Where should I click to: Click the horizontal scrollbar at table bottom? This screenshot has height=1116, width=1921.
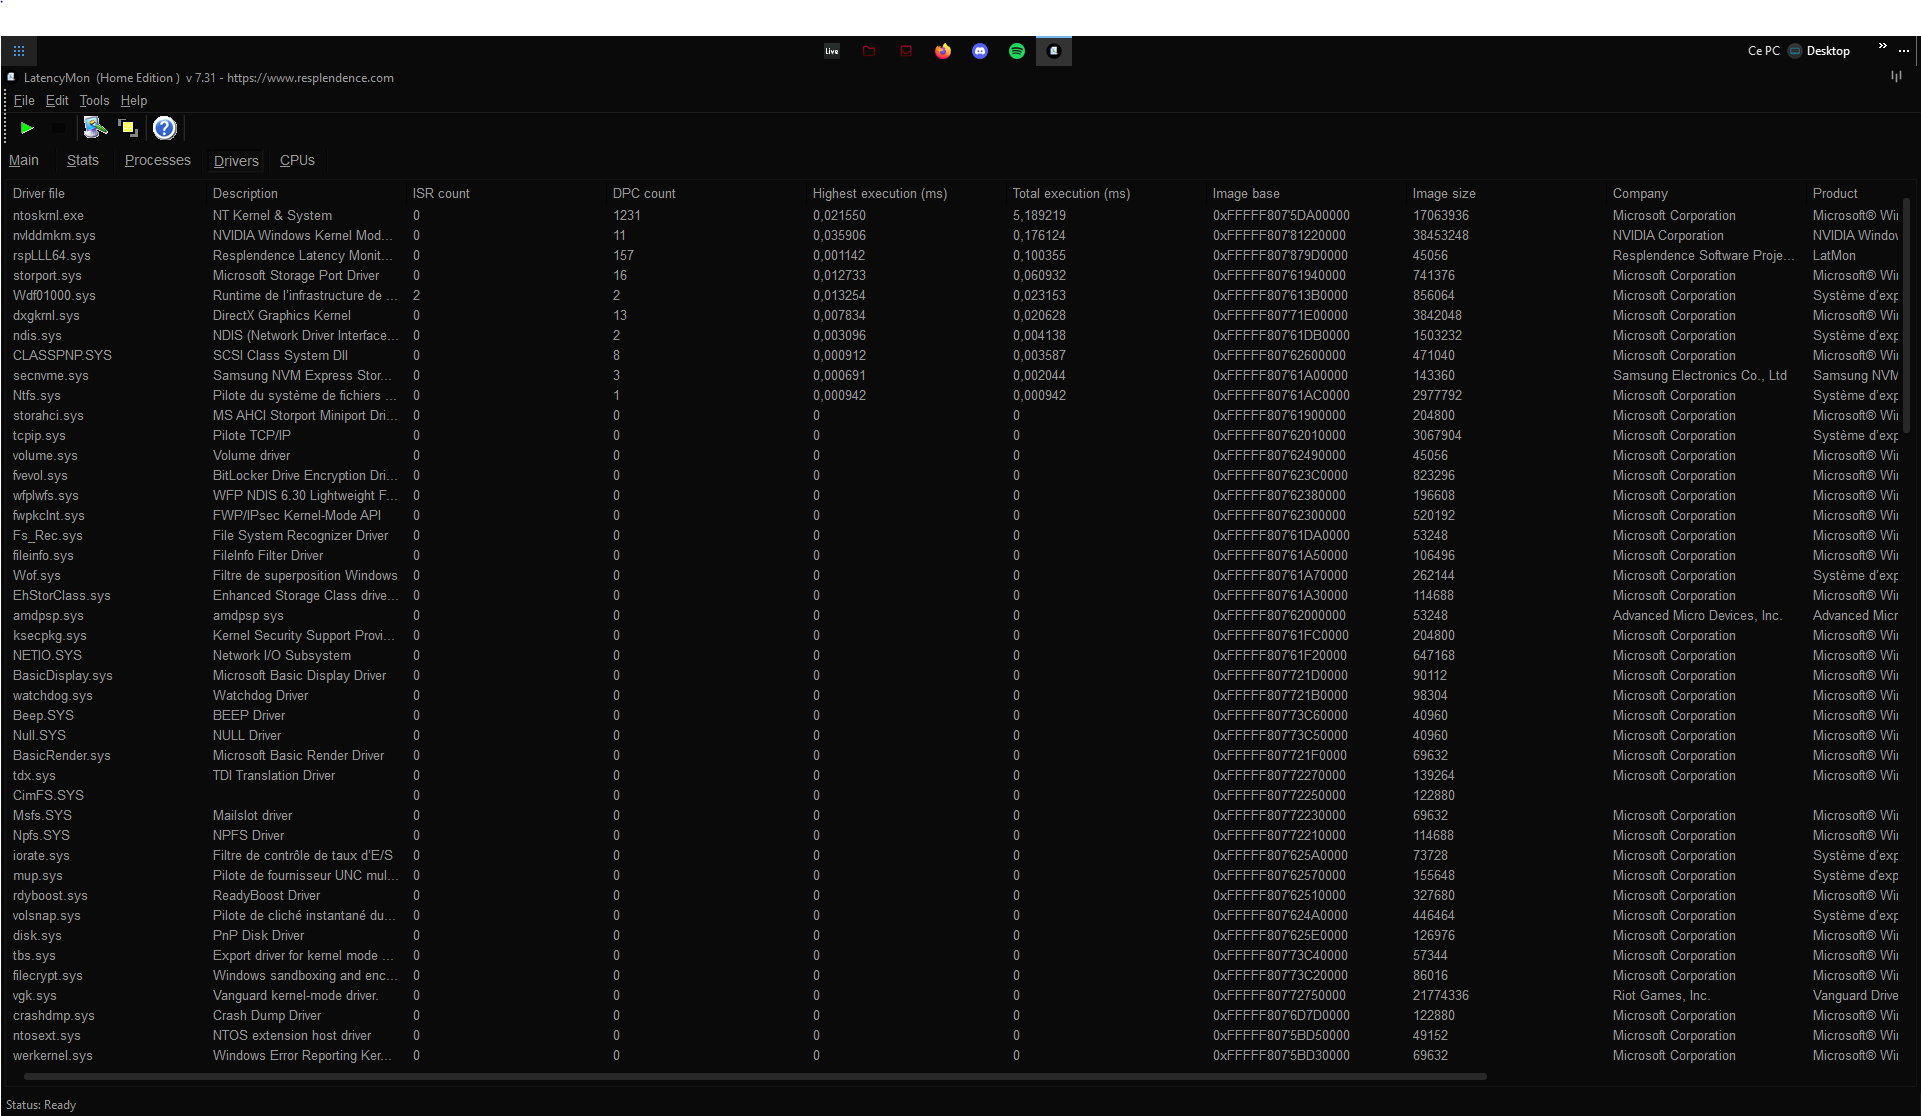[x=755, y=1077]
